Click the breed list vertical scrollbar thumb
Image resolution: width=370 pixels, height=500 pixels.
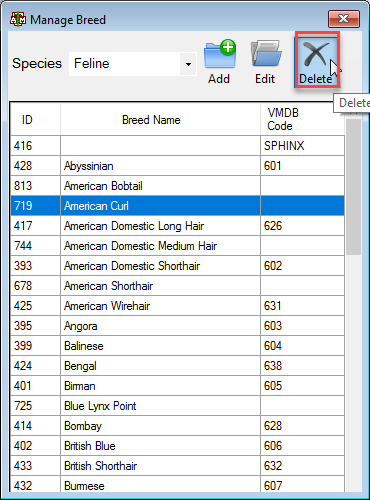(x=353, y=187)
